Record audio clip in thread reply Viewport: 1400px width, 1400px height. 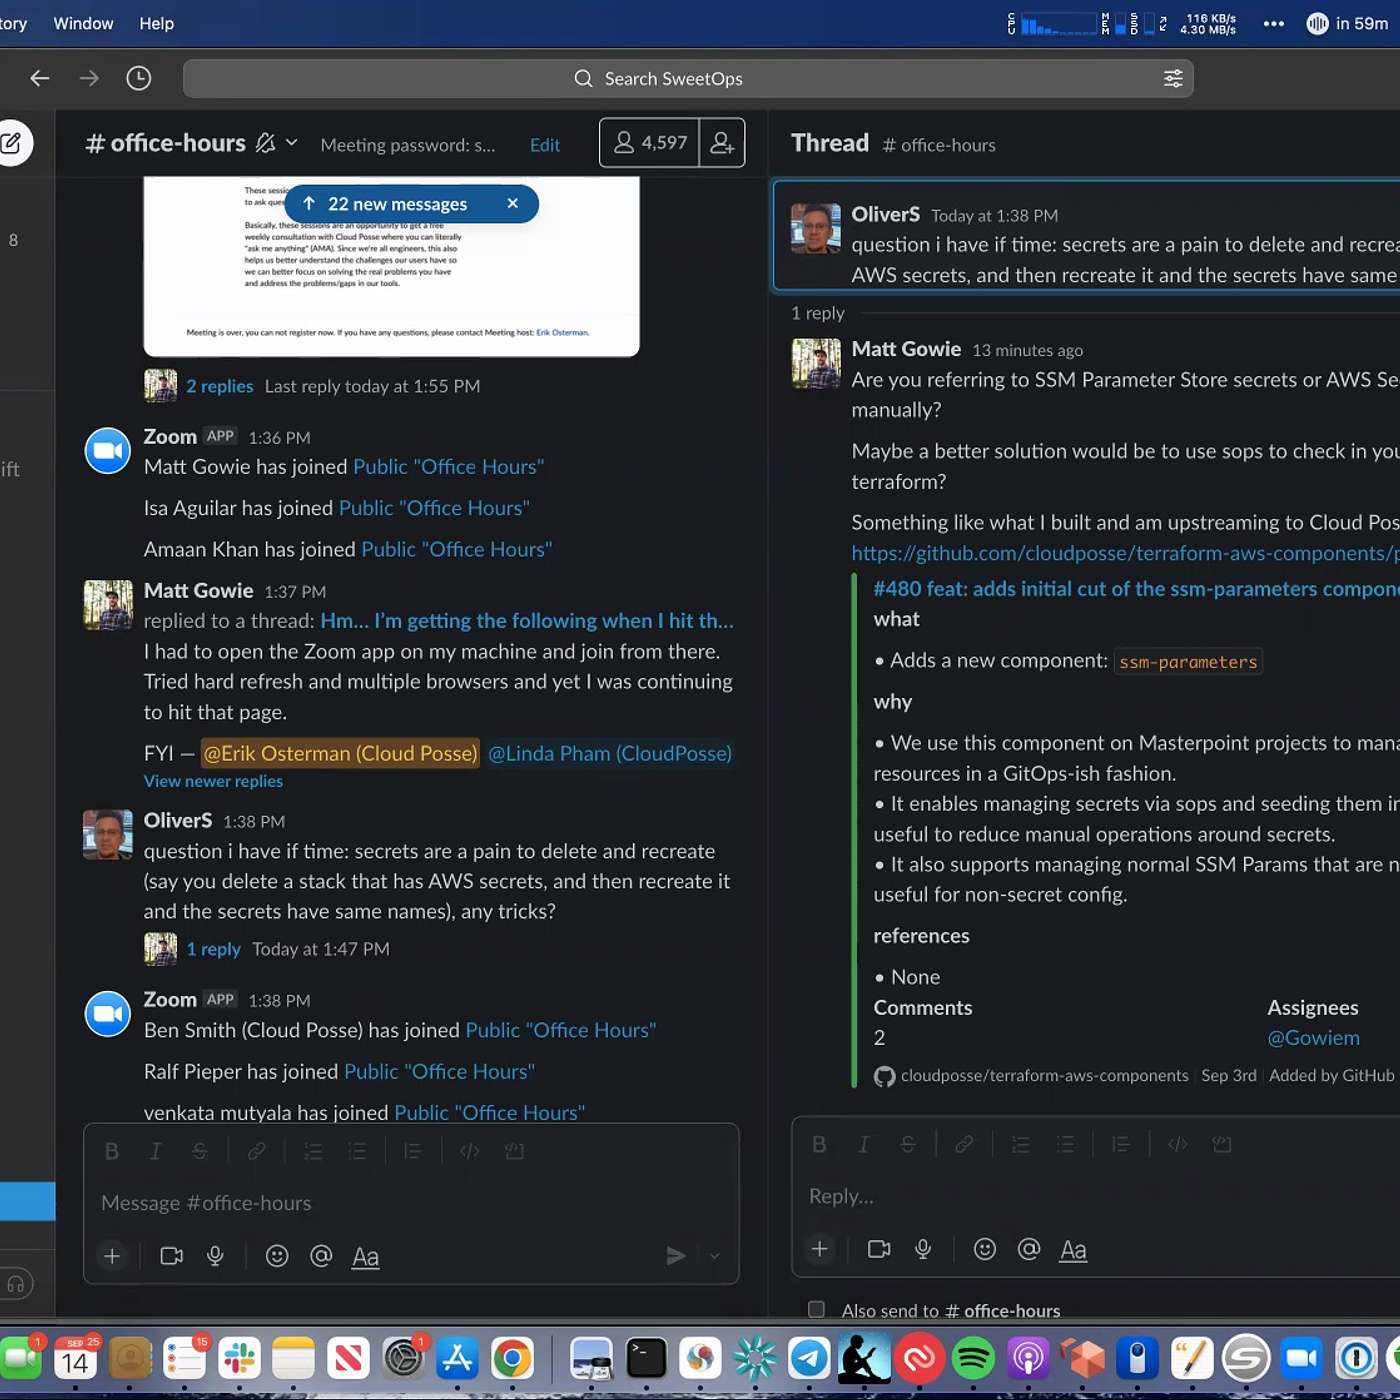(x=923, y=1249)
